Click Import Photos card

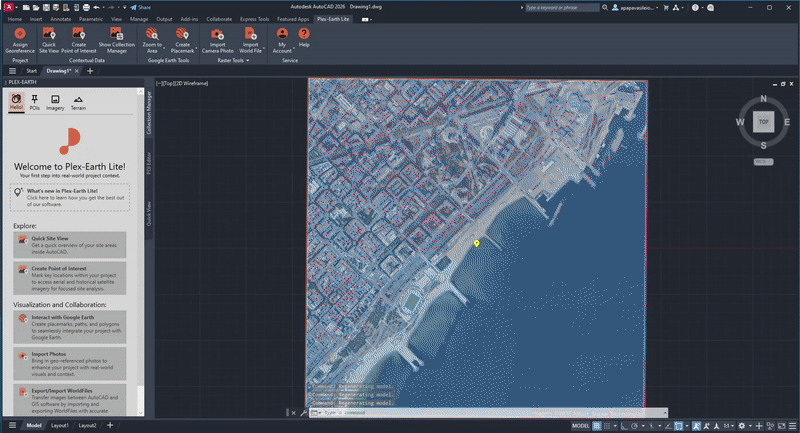tap(70, 364)
